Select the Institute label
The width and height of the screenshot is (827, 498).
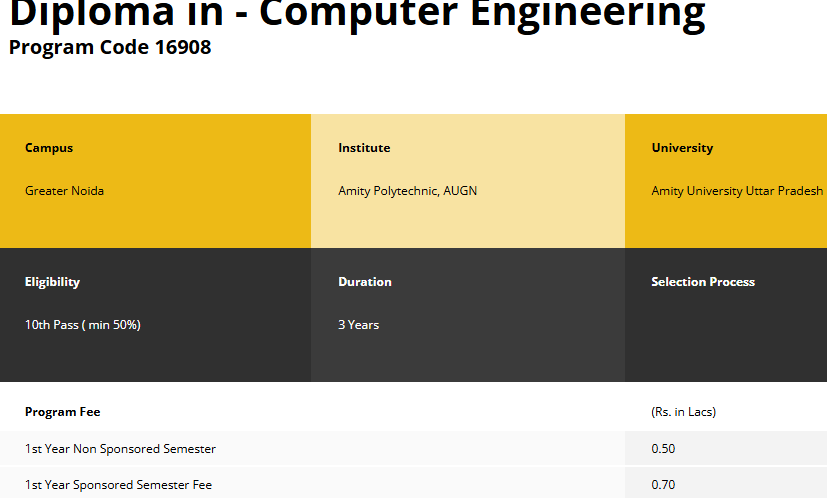[x=364, y=148]
